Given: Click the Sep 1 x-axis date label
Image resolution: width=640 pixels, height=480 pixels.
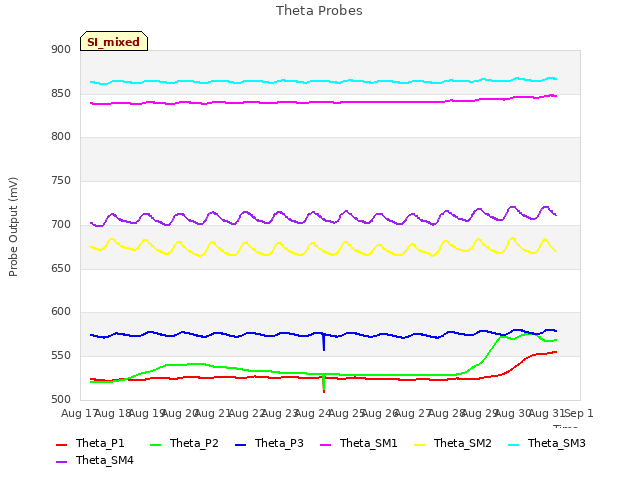Looking at the screenshot, I should point(578,413).
